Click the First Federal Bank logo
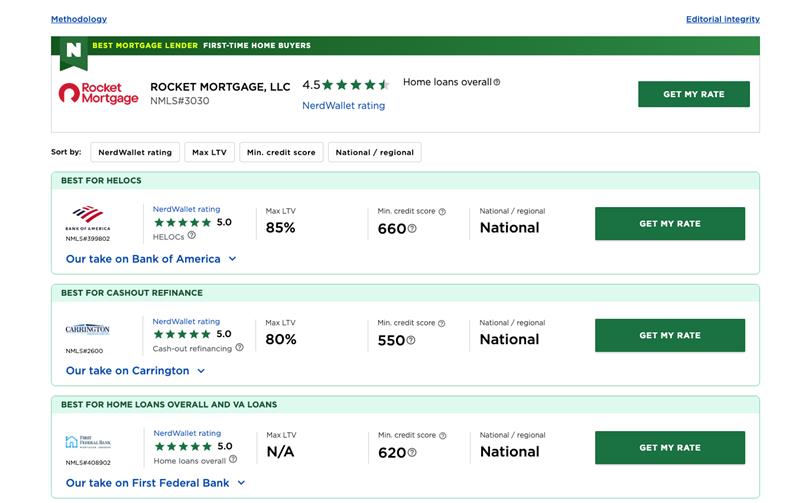This screenshot has width=800, height=503. click(86, 441)
